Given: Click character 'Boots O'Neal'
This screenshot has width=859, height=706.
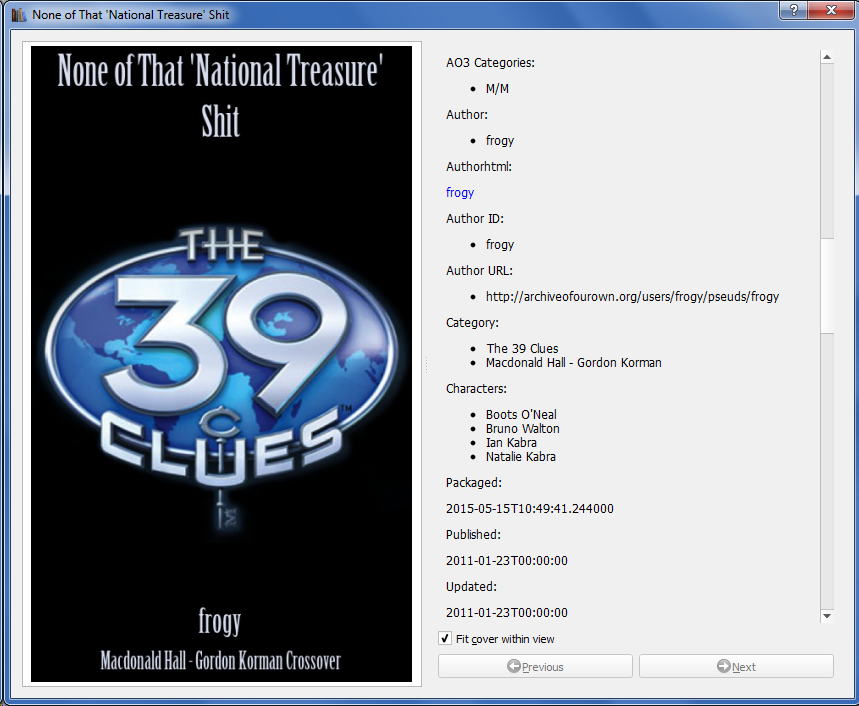Looking at the screenshot, I should 521,415.
